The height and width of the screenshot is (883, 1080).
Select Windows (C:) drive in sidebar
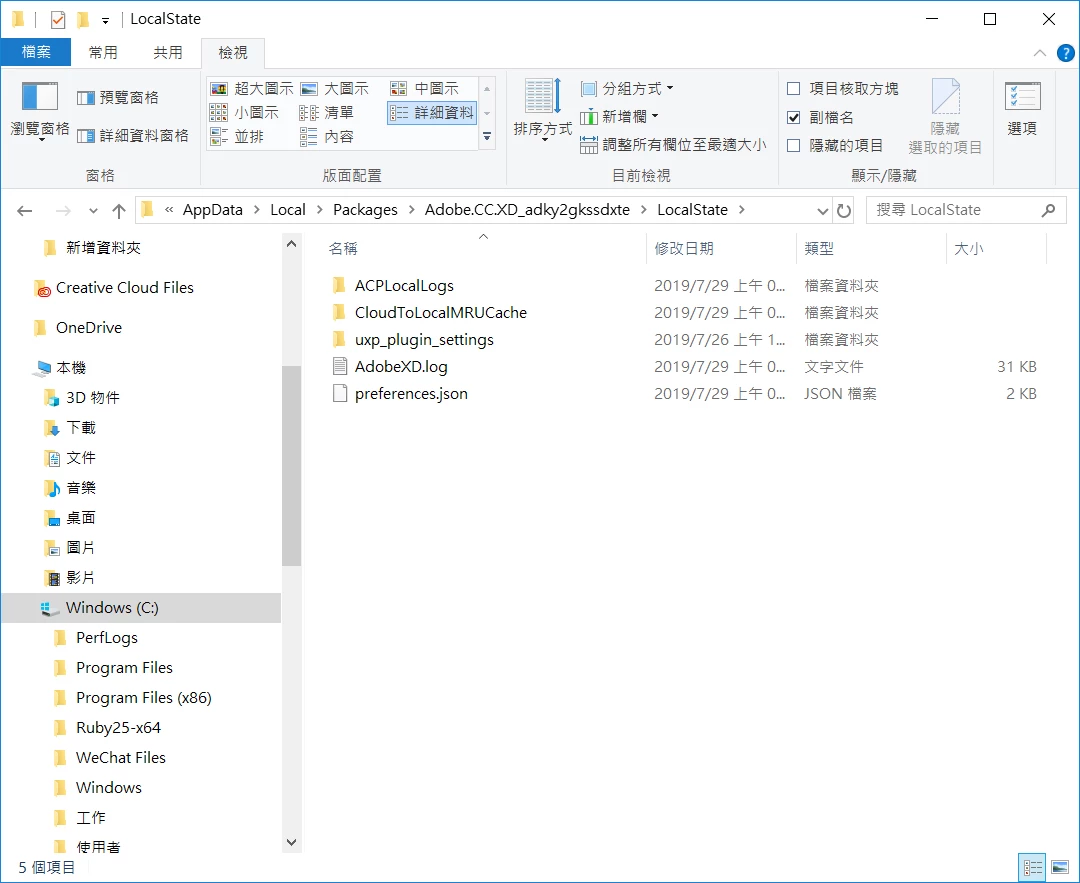pyautogui.click(x=141, y=607)
